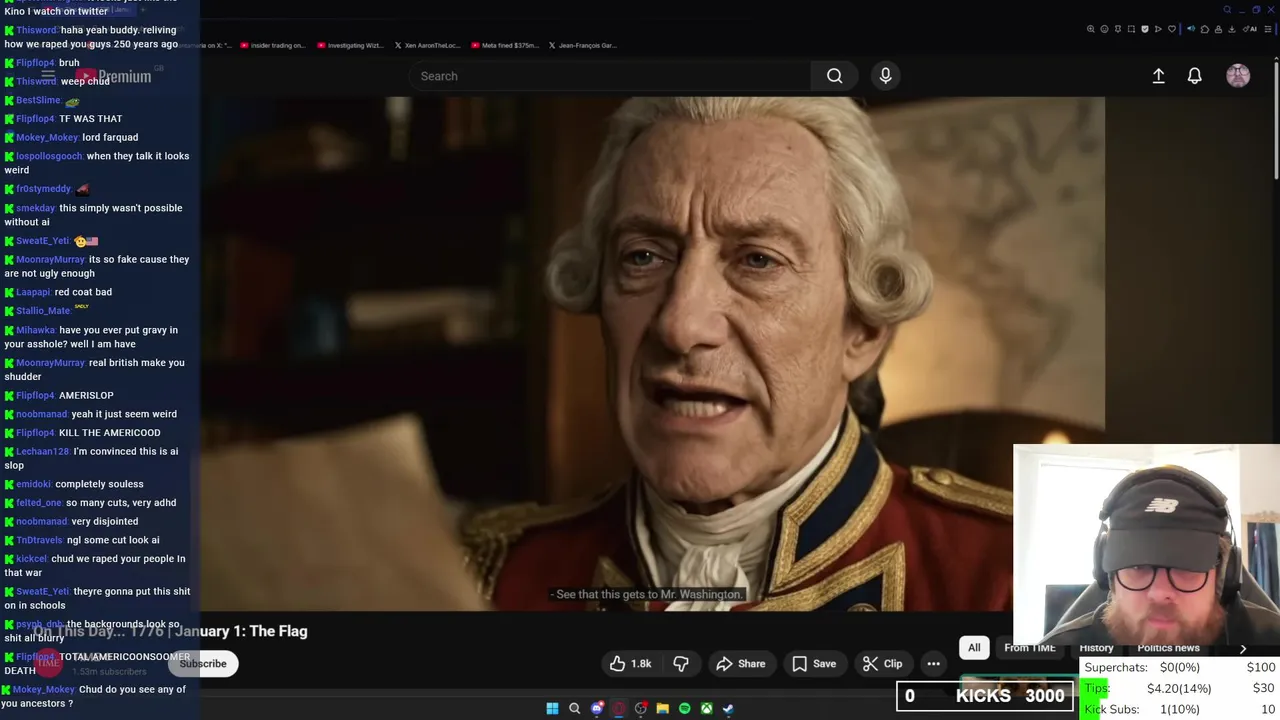
Task: Switch to 'Investigating Wizt...' browser tab
Action: (x=350, y=45)
